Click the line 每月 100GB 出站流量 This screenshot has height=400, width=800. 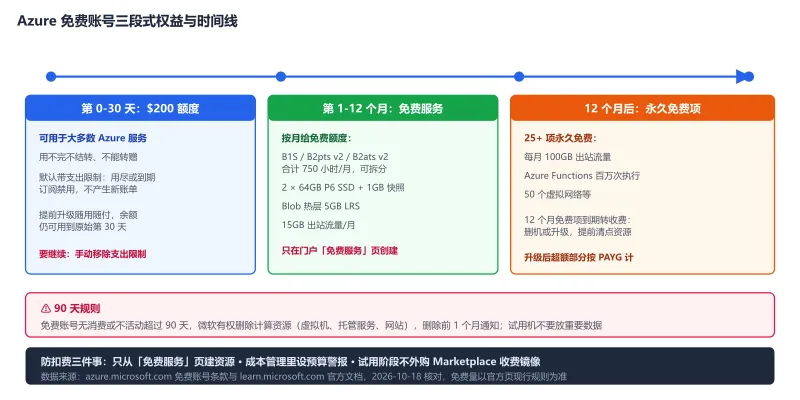[567, 157]
